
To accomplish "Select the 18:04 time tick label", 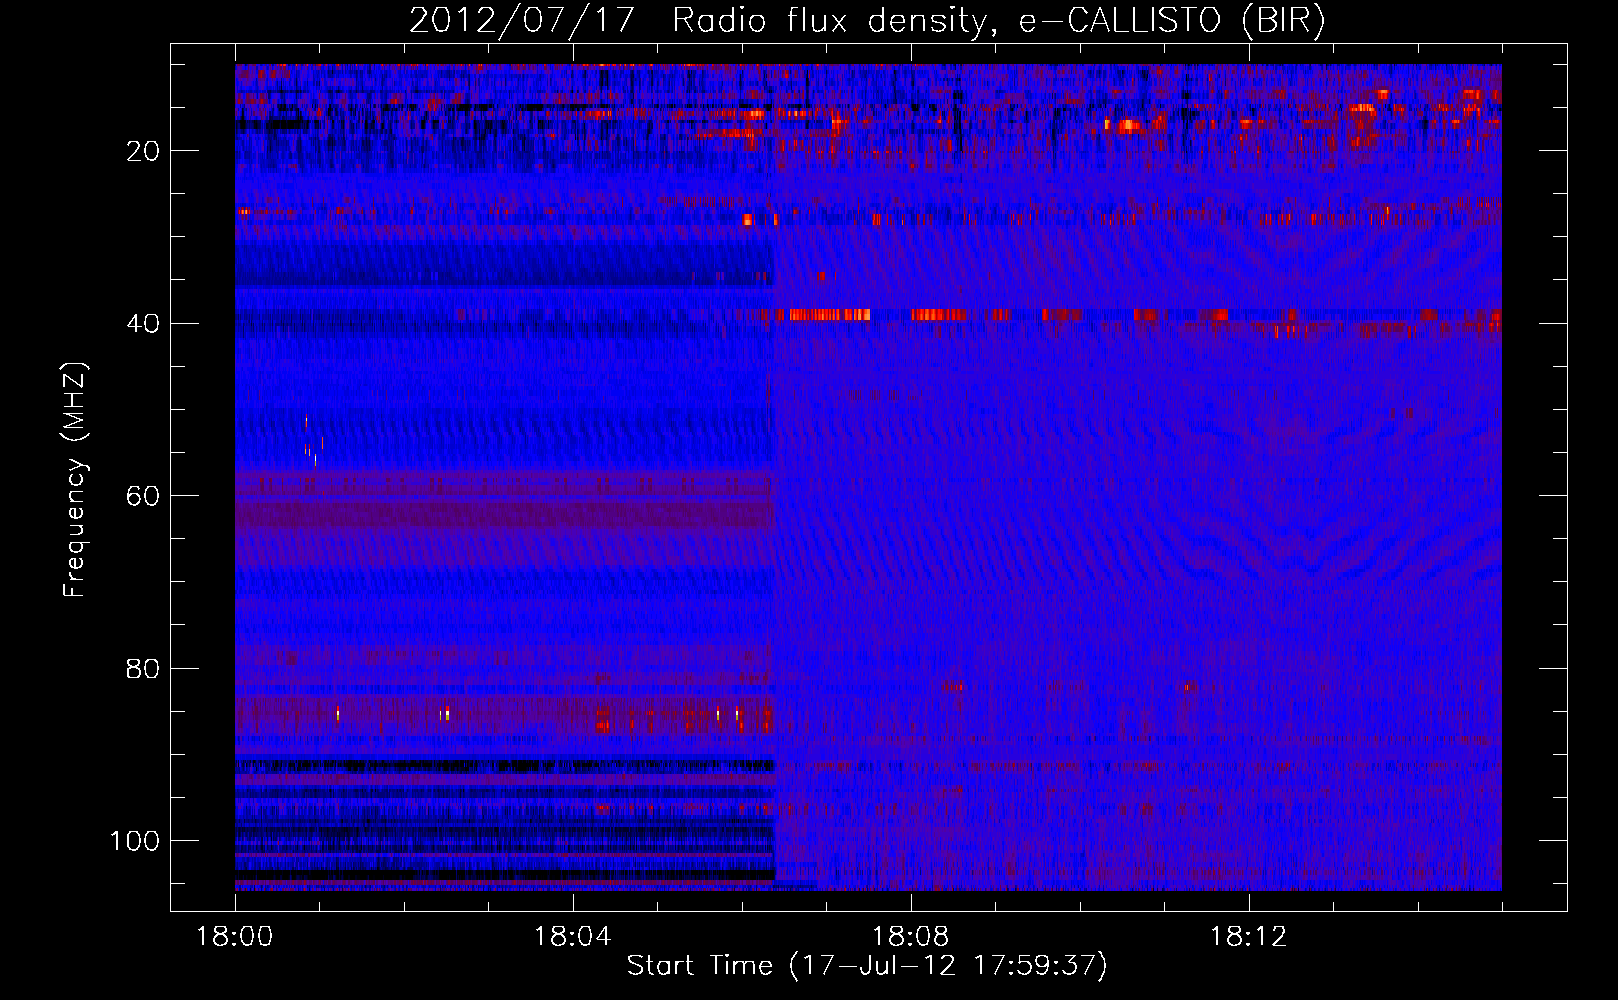I will (573, 936).
